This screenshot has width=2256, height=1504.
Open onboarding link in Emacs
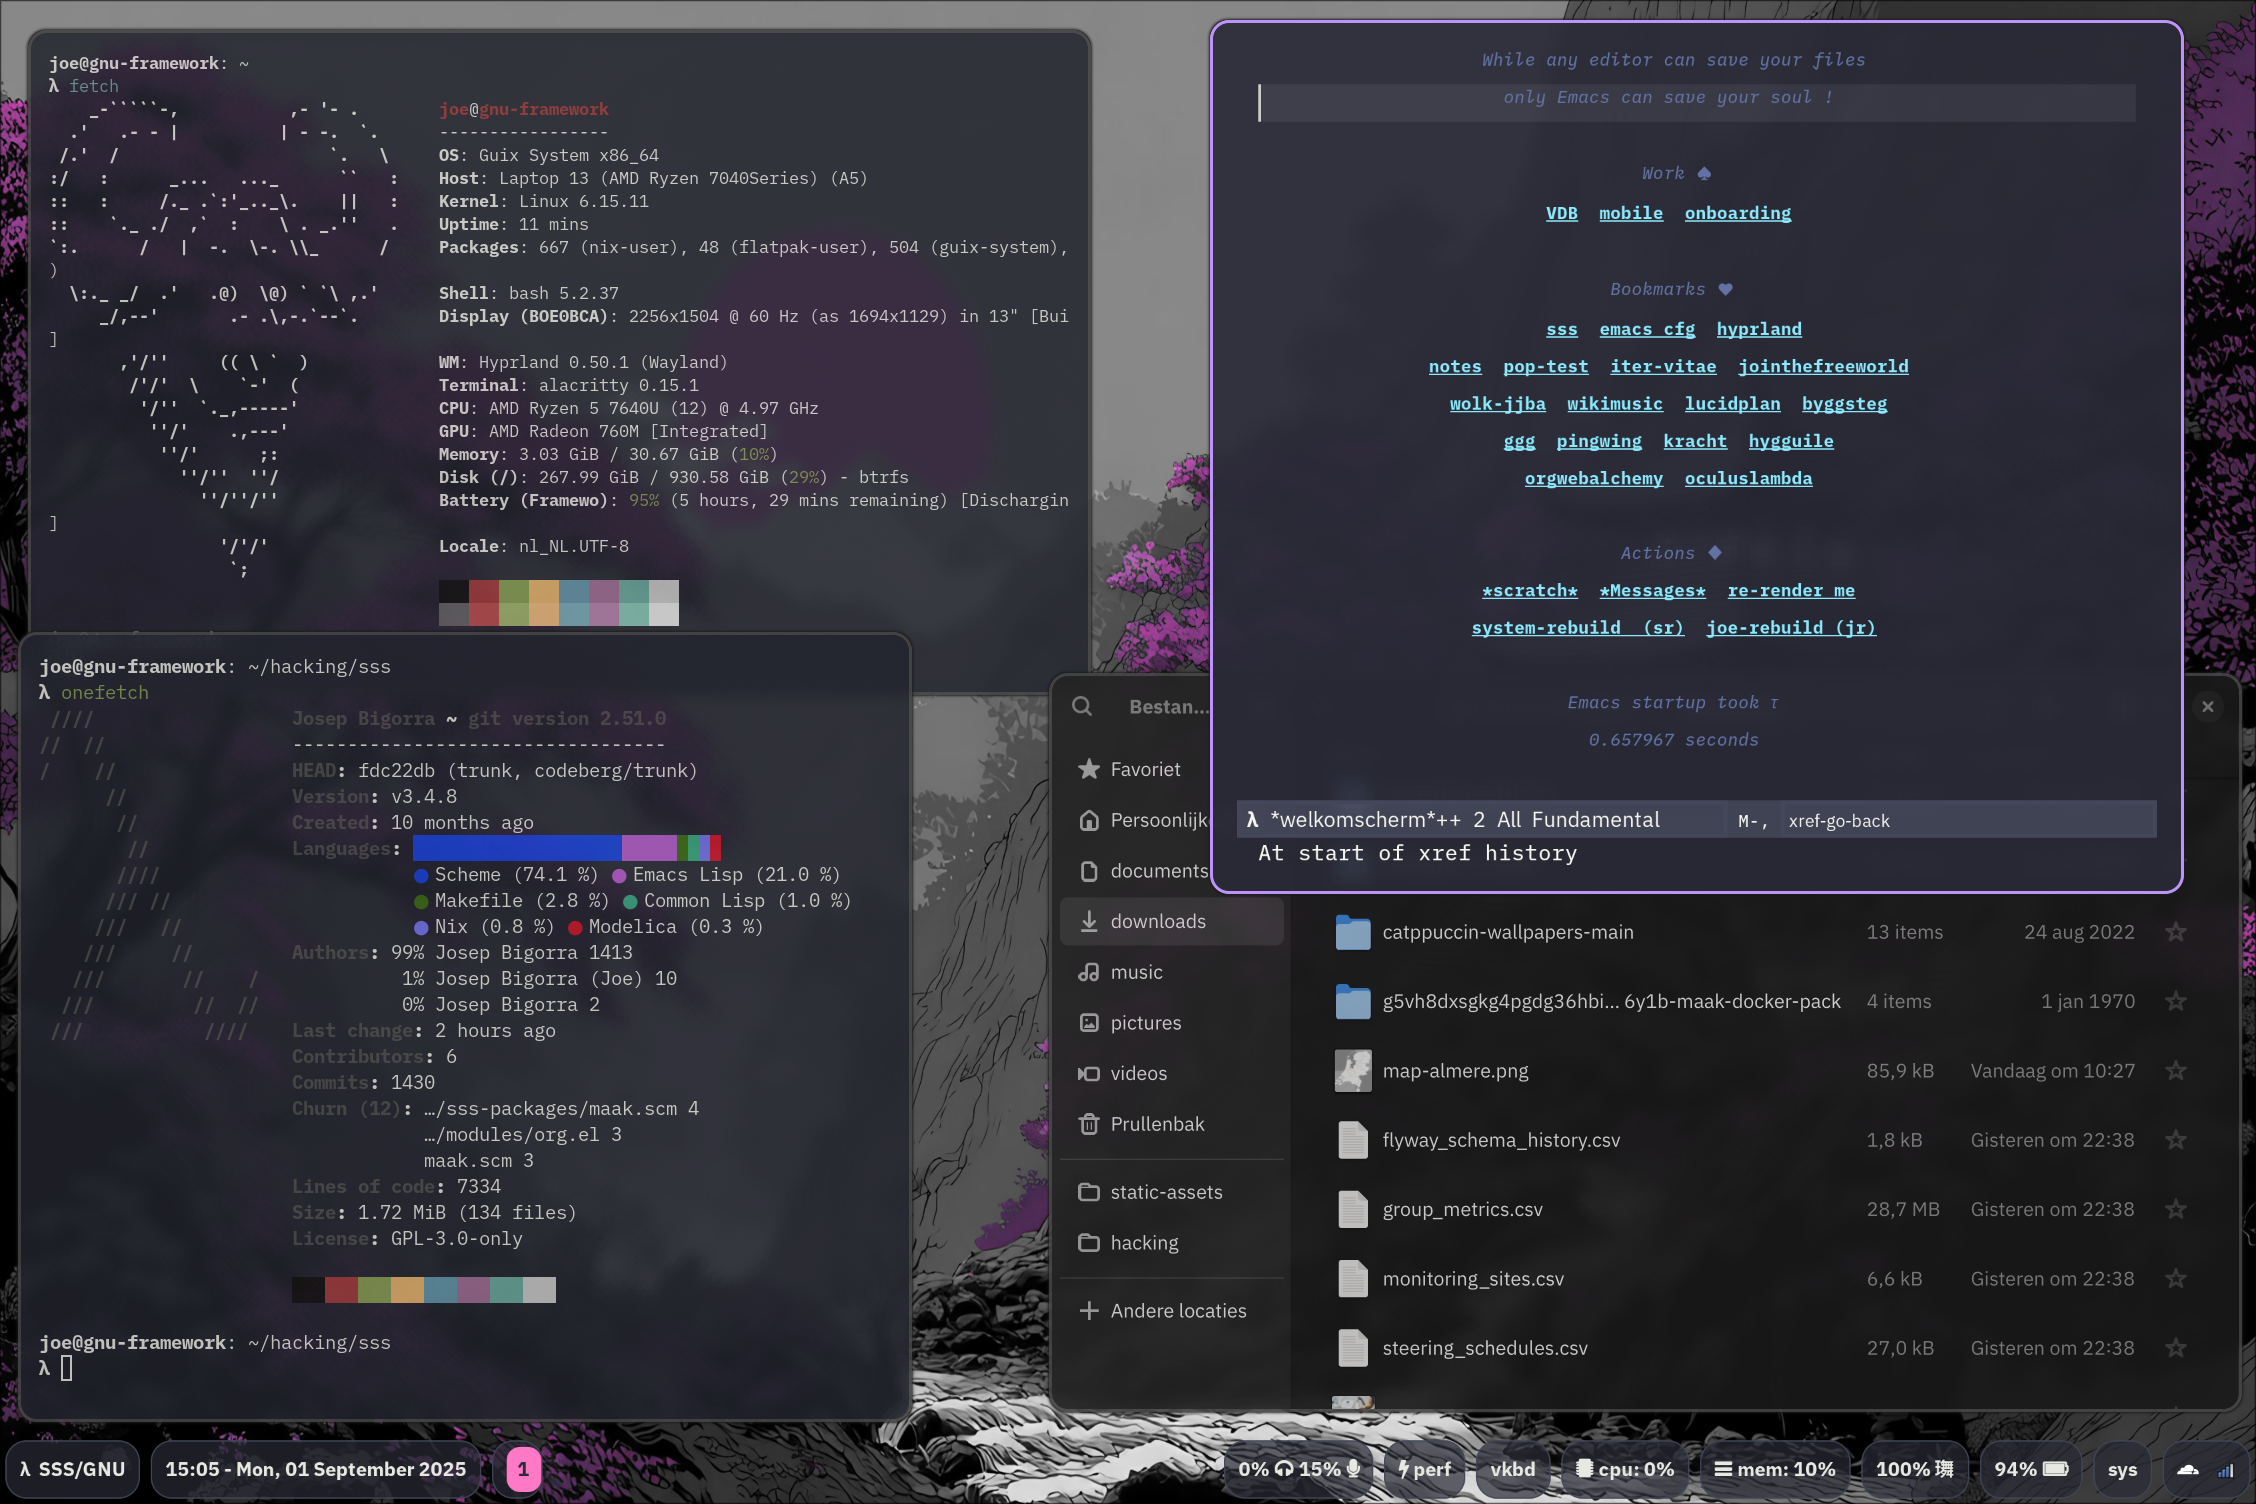tap(1737, 213)
